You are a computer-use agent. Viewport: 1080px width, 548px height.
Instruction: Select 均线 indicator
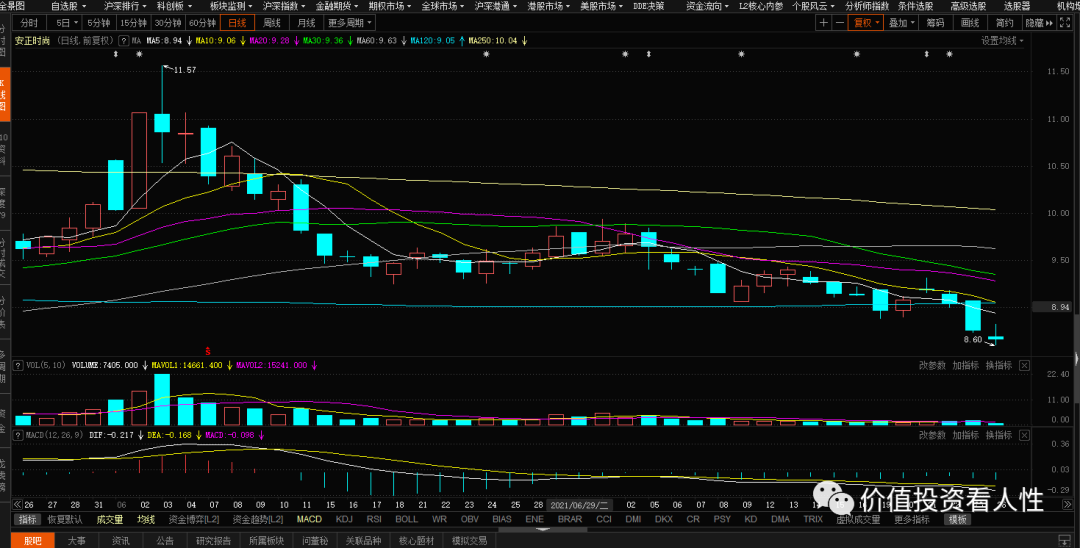point(146,519)
